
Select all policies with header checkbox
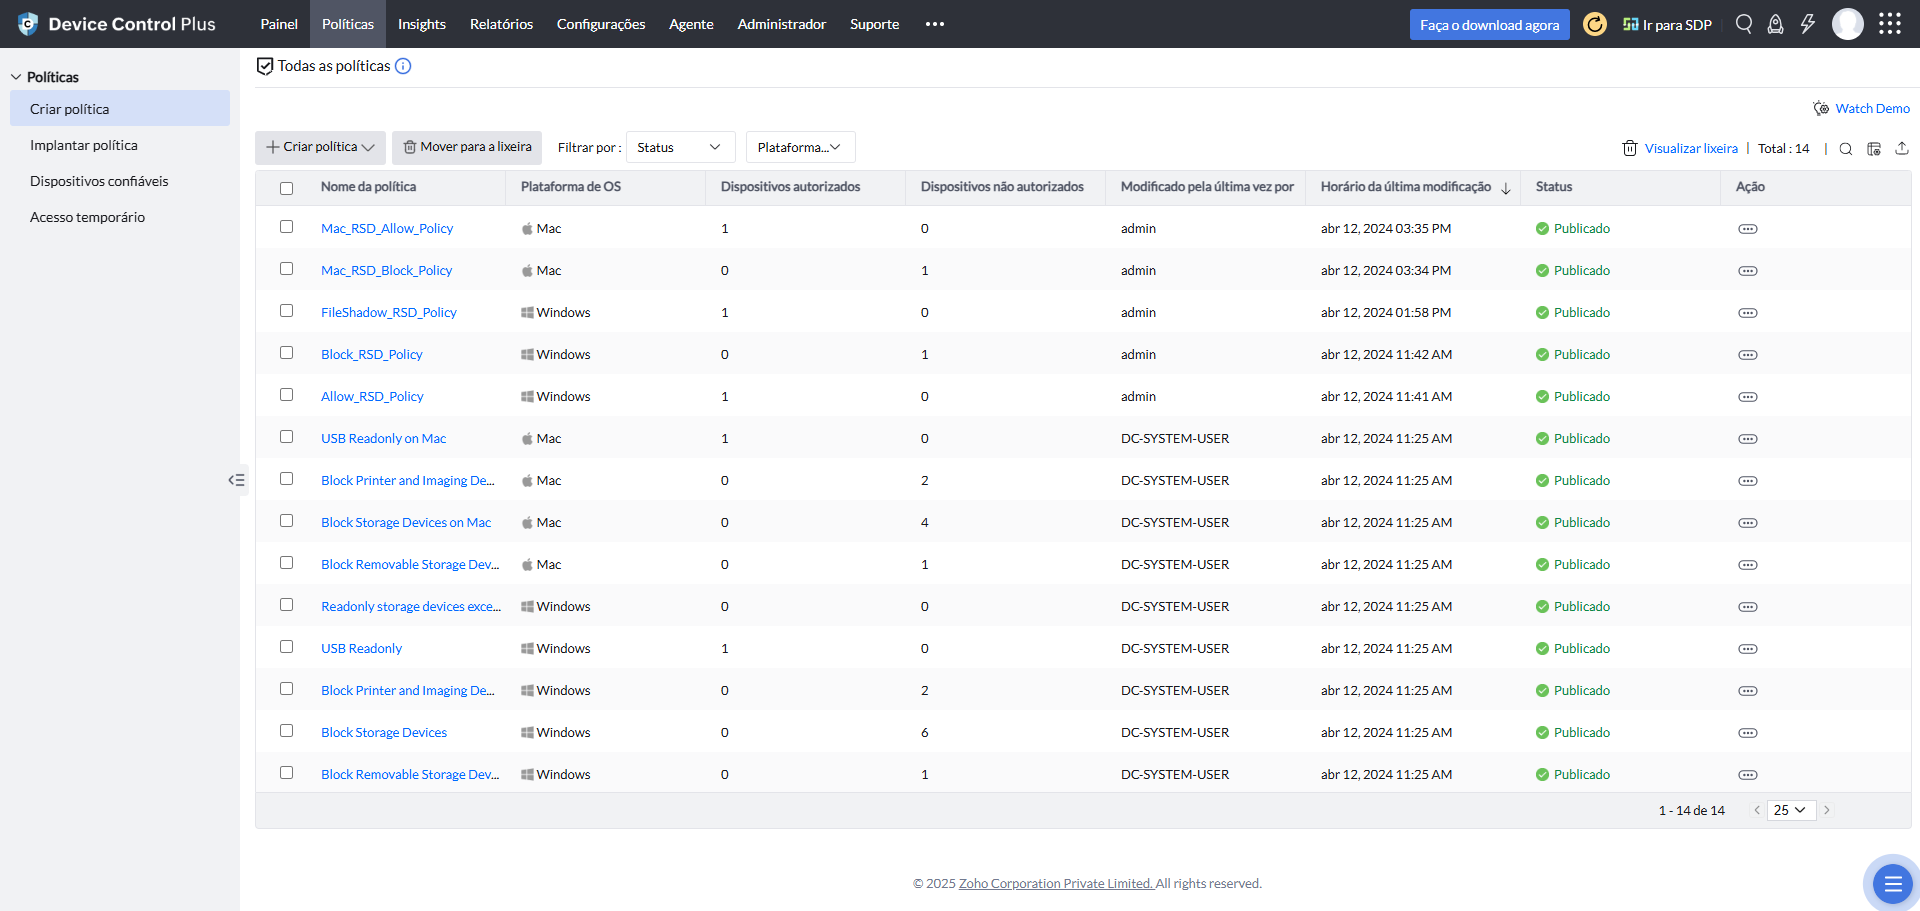click(287, 188)
